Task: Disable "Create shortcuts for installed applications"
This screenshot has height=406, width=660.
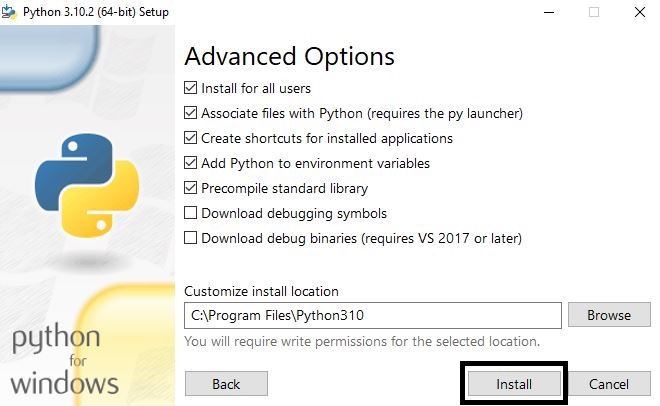Action: tap(190, 138)
